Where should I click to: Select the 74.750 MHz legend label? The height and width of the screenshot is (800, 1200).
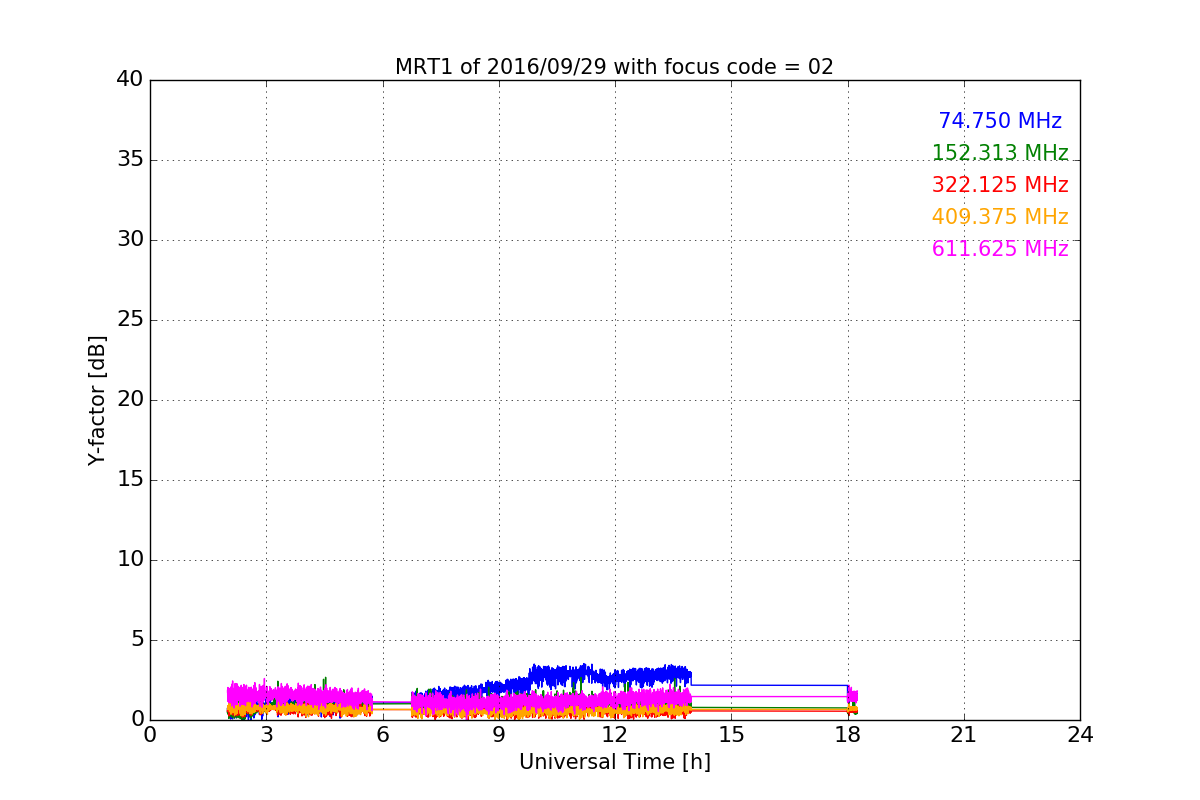click(1000, 121)
